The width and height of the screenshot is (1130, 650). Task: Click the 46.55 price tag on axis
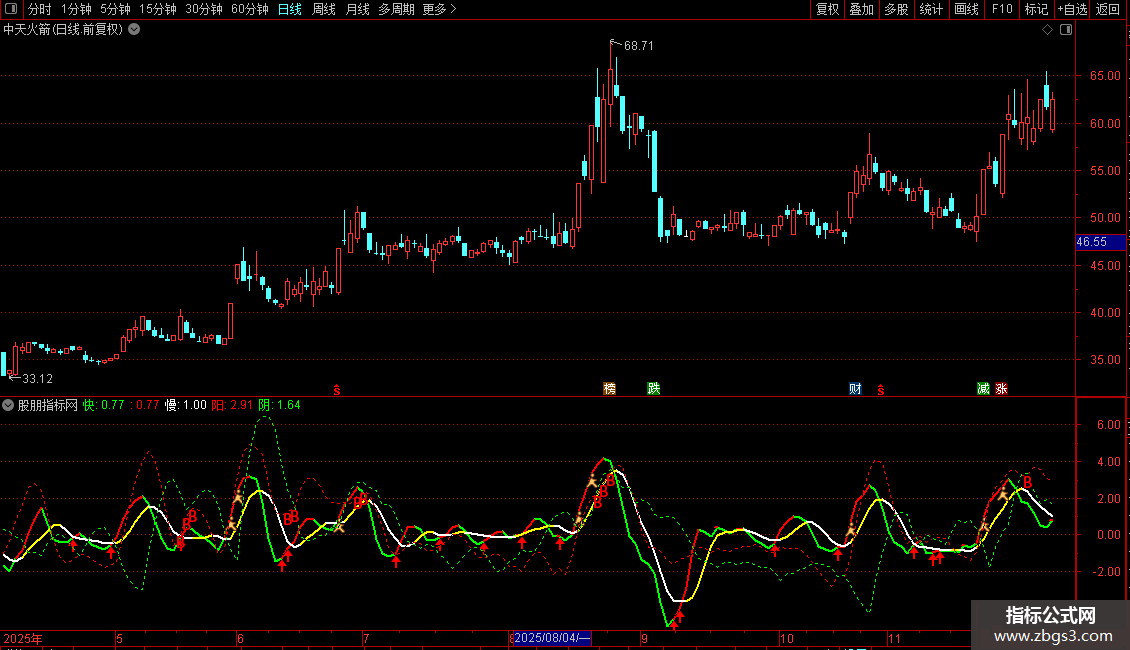(1100, 242)
